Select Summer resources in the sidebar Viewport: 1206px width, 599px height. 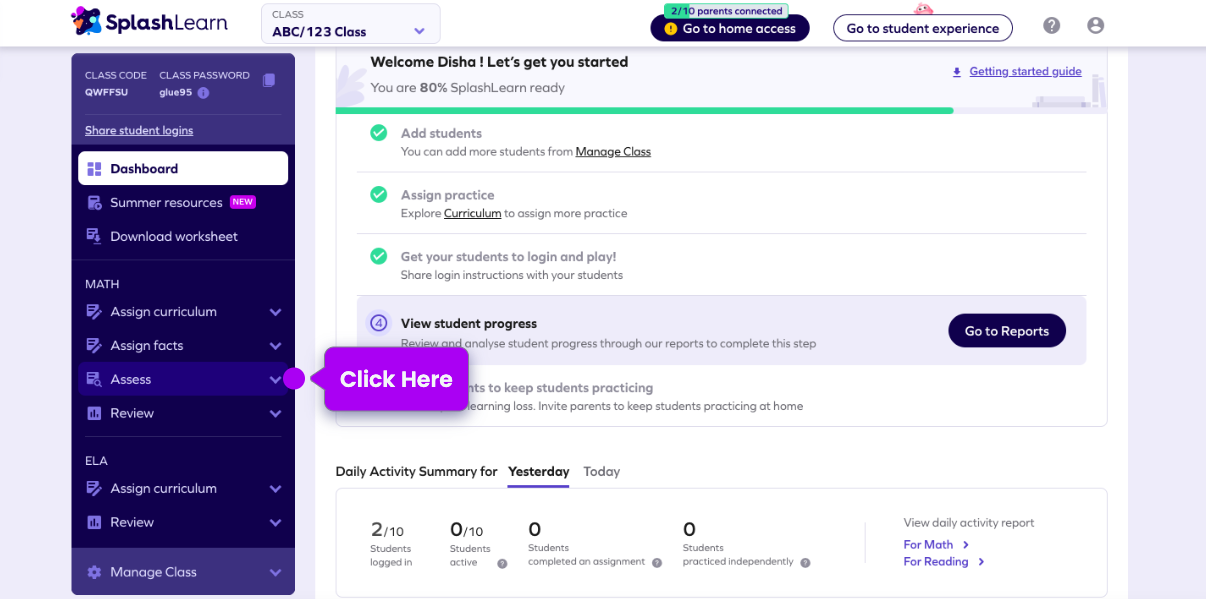tap(166, 203)
